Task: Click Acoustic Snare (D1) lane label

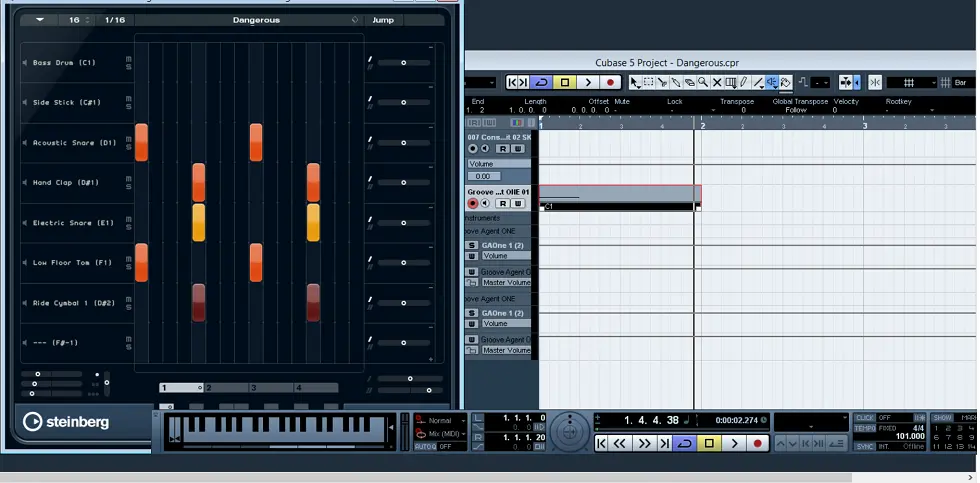Action: (74, 142)
